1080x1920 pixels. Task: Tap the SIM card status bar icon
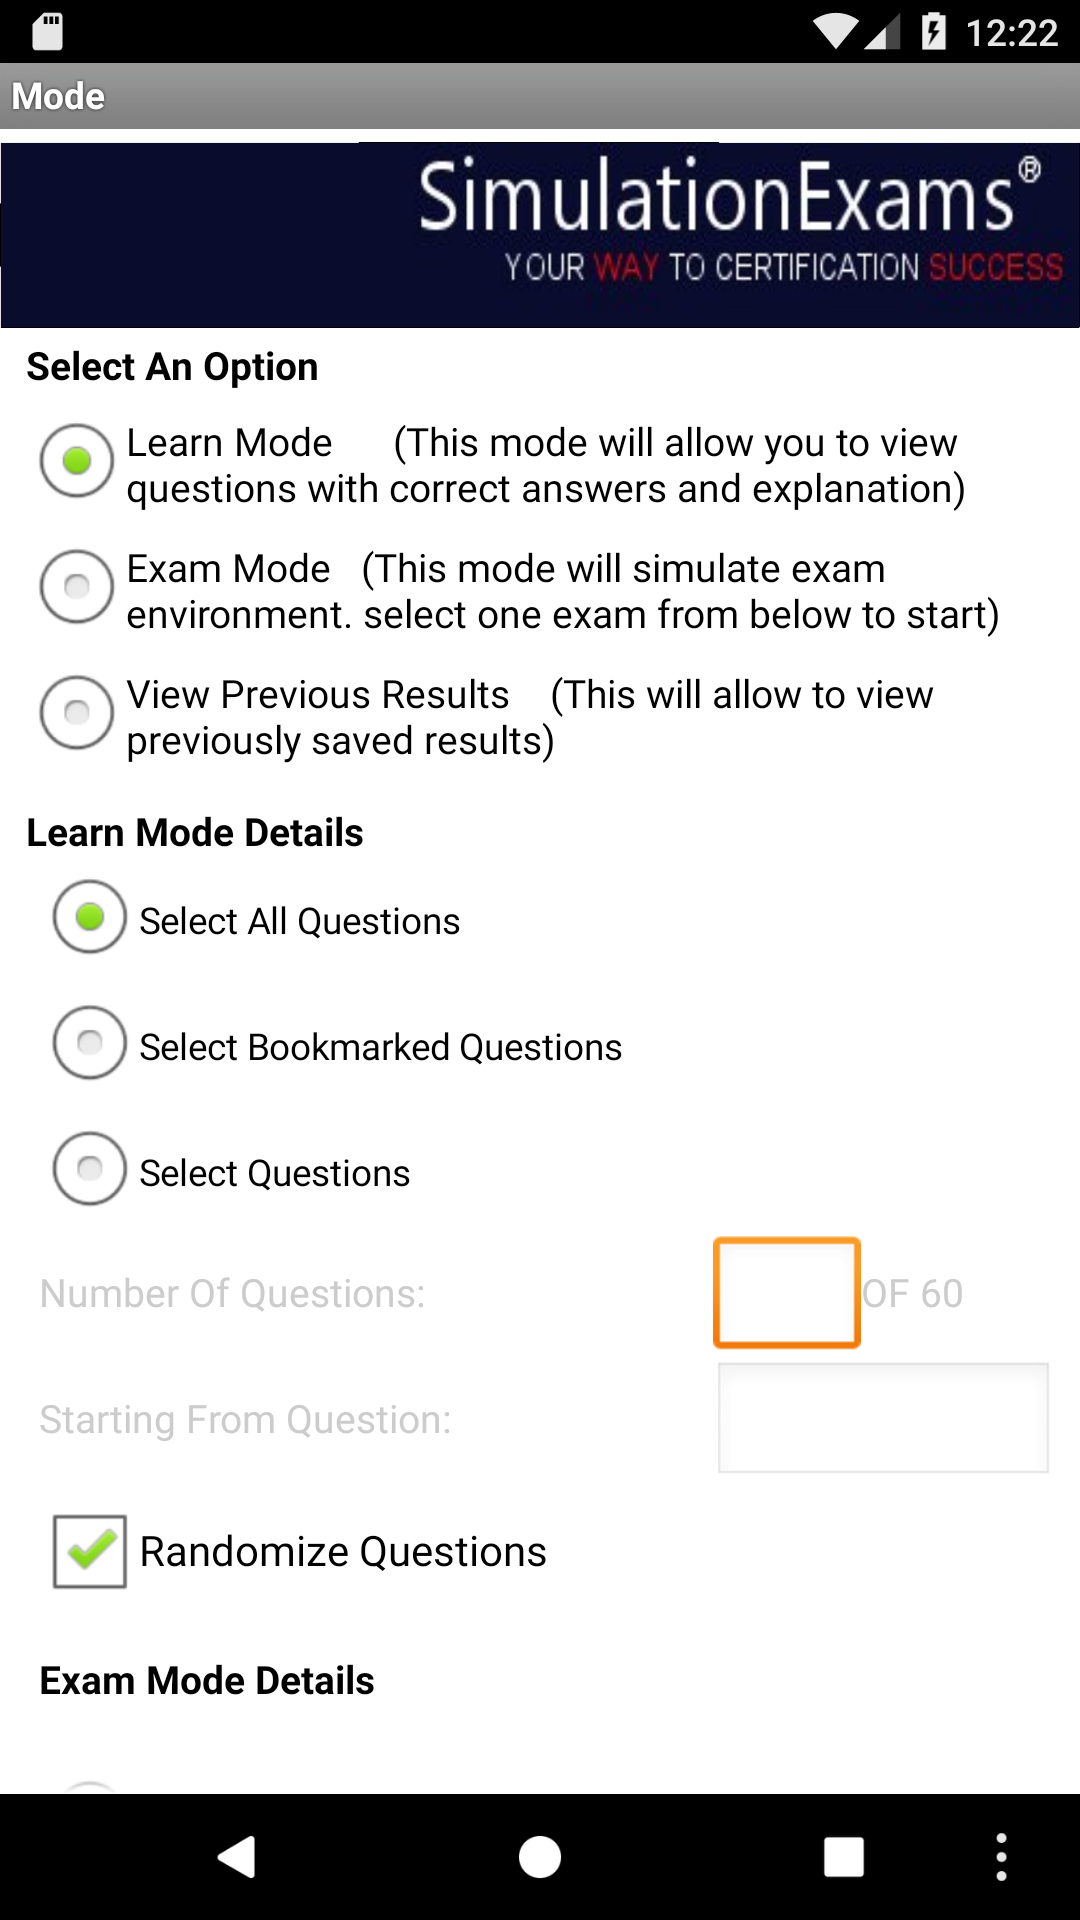click(45, 31)
